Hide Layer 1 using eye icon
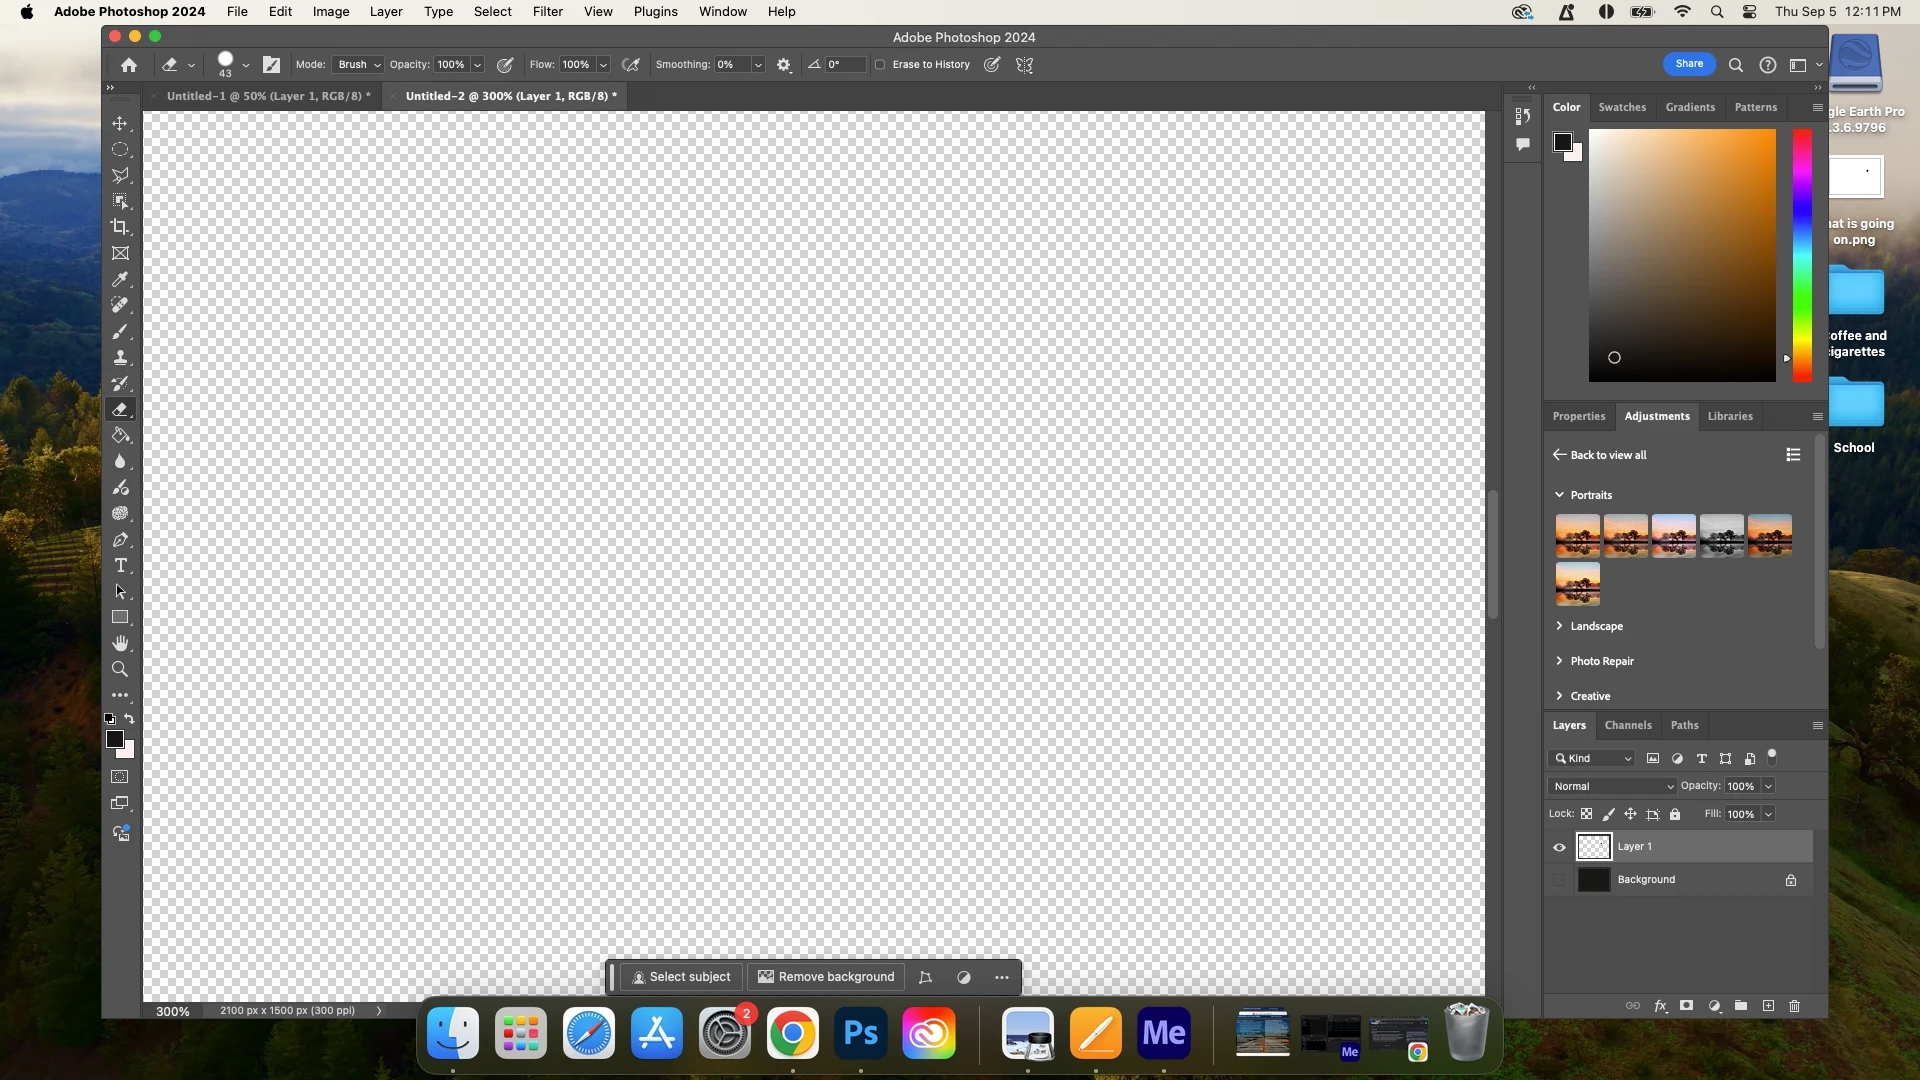1920x1080 pixels. pyautogui.click(x=1559, y=847)
